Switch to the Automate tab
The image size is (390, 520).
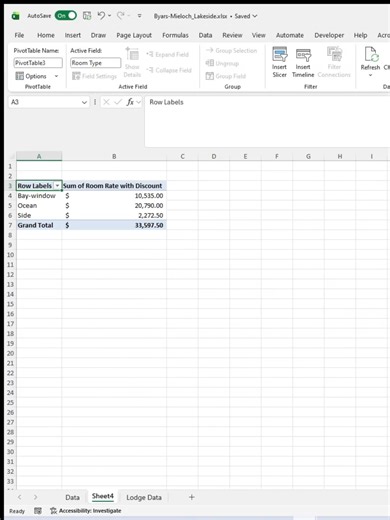(x=290, y=35)
